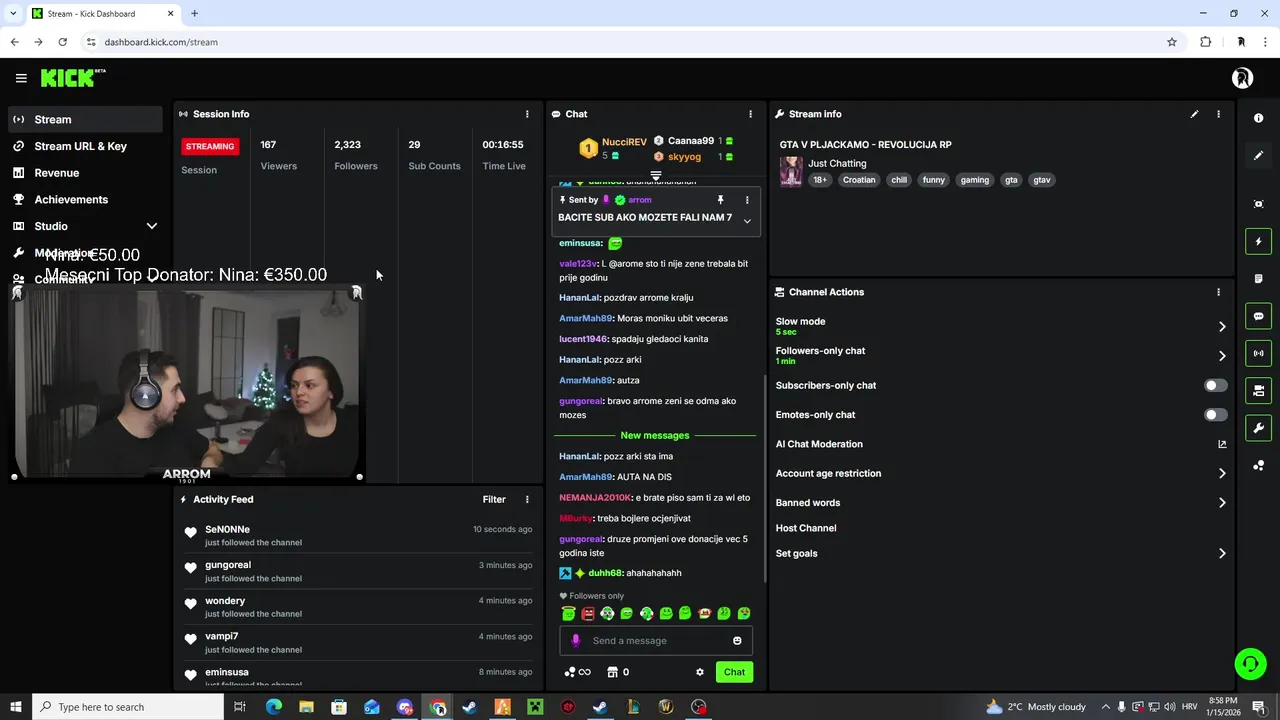Click the info icon in right sidebar
This screenshot has height=720, width=1280.
(x=1258, y=118)
